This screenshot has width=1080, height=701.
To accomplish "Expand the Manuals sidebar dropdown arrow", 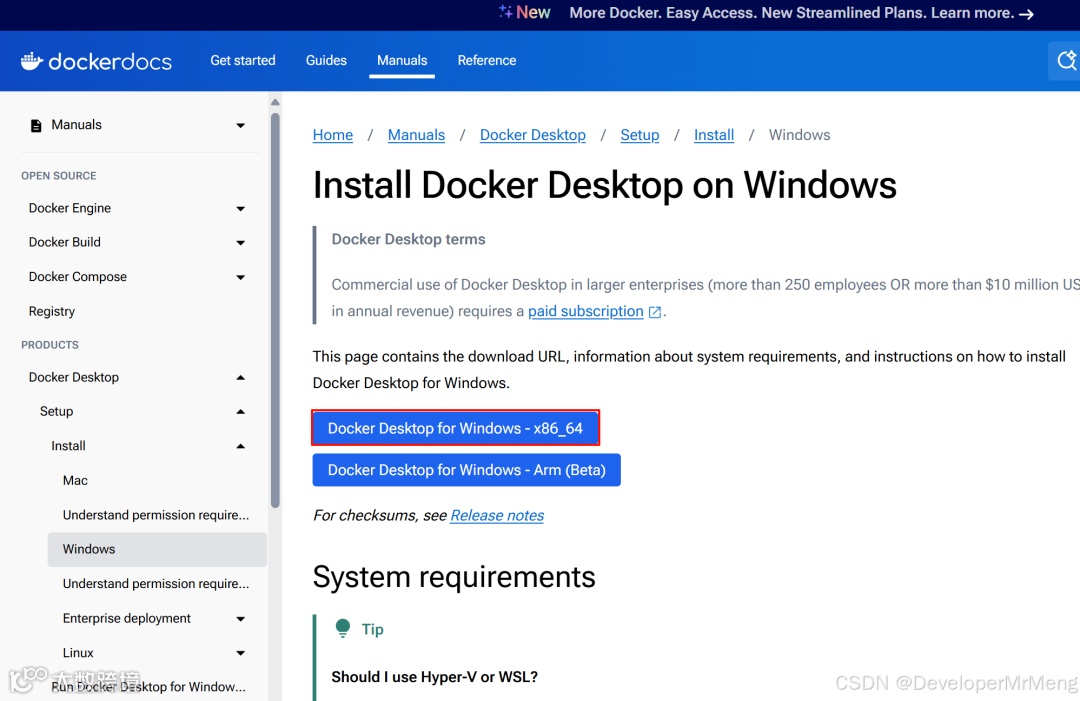I will click(240, 125).
